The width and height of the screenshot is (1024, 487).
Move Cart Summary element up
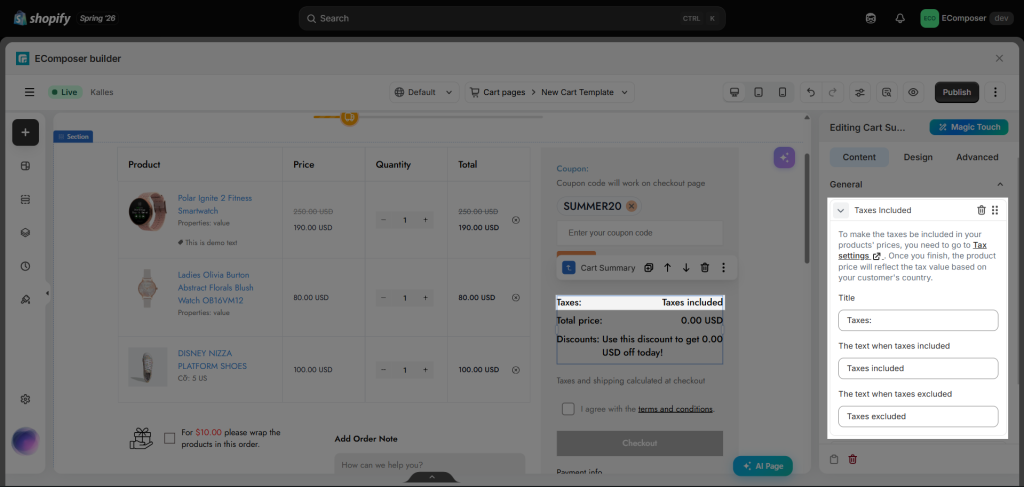(x=667, y=268)
